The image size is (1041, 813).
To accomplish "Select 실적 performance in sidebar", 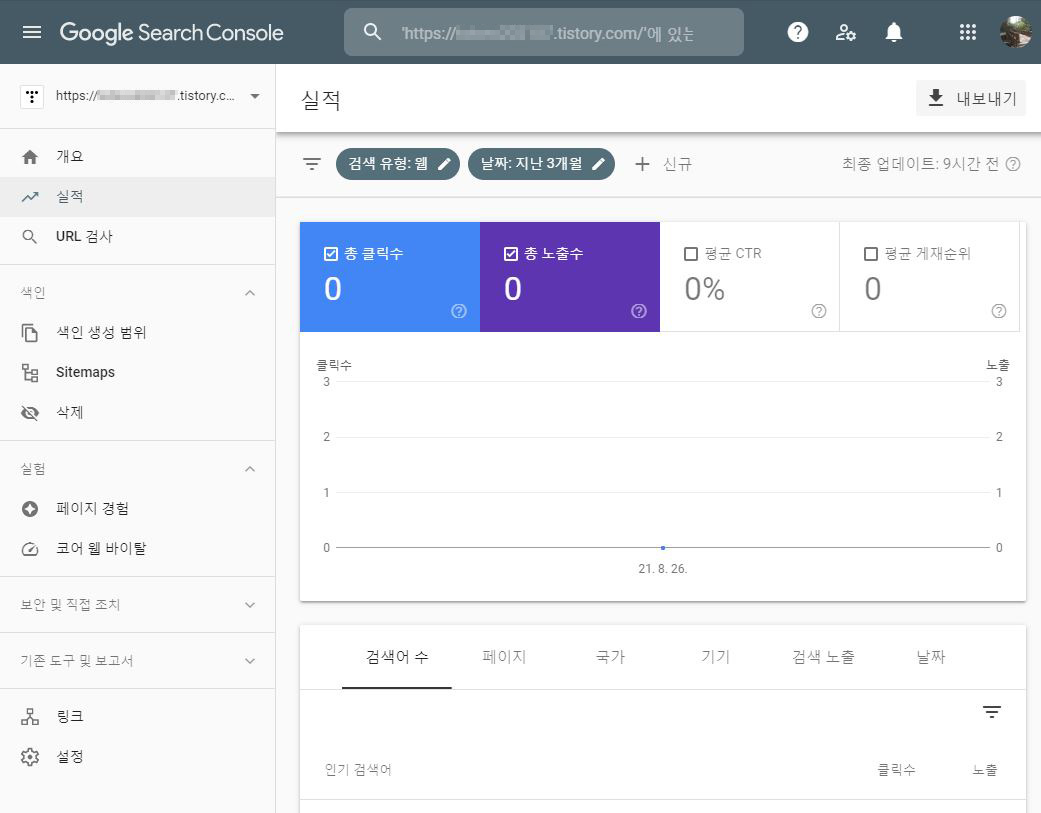I will [x=137, y=196].
